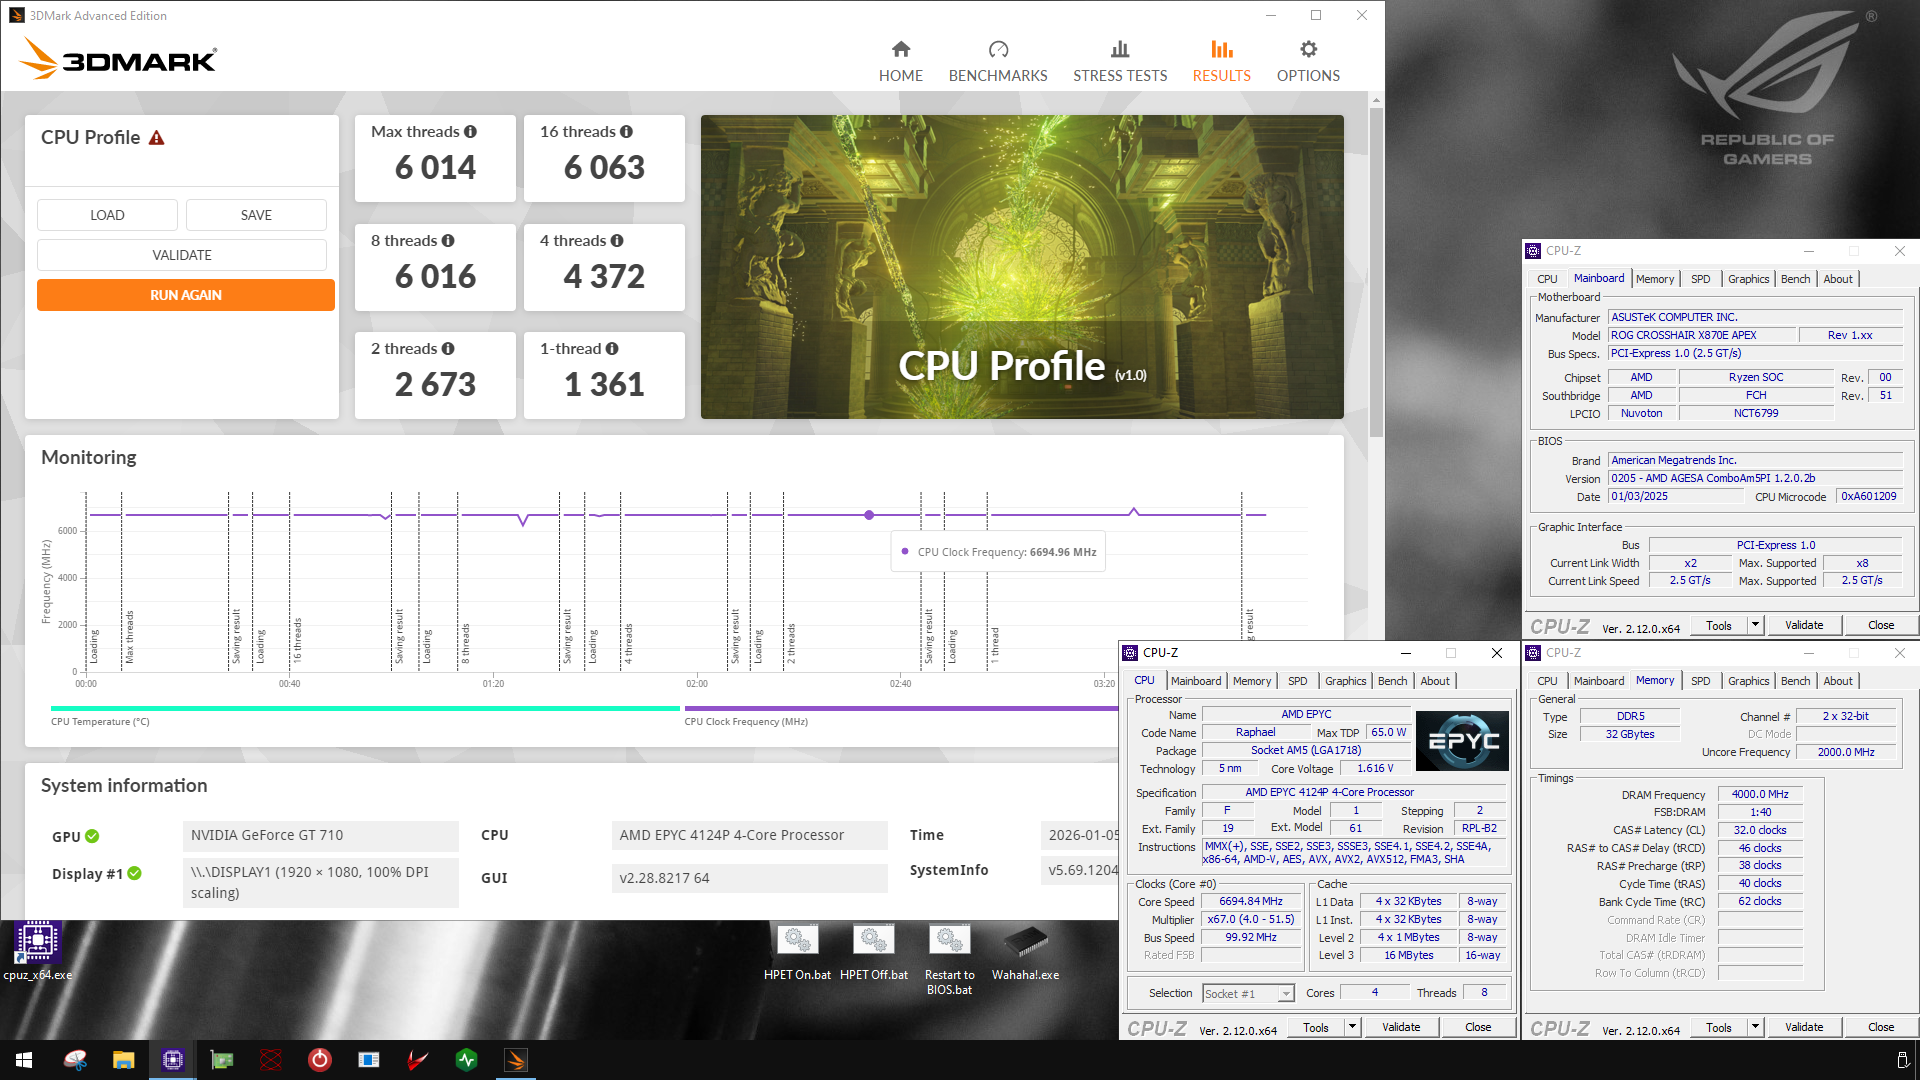Switch to CPU-Z in the taskbar
Screen dimensions: 1920x1080
[x=172, y=1060]
